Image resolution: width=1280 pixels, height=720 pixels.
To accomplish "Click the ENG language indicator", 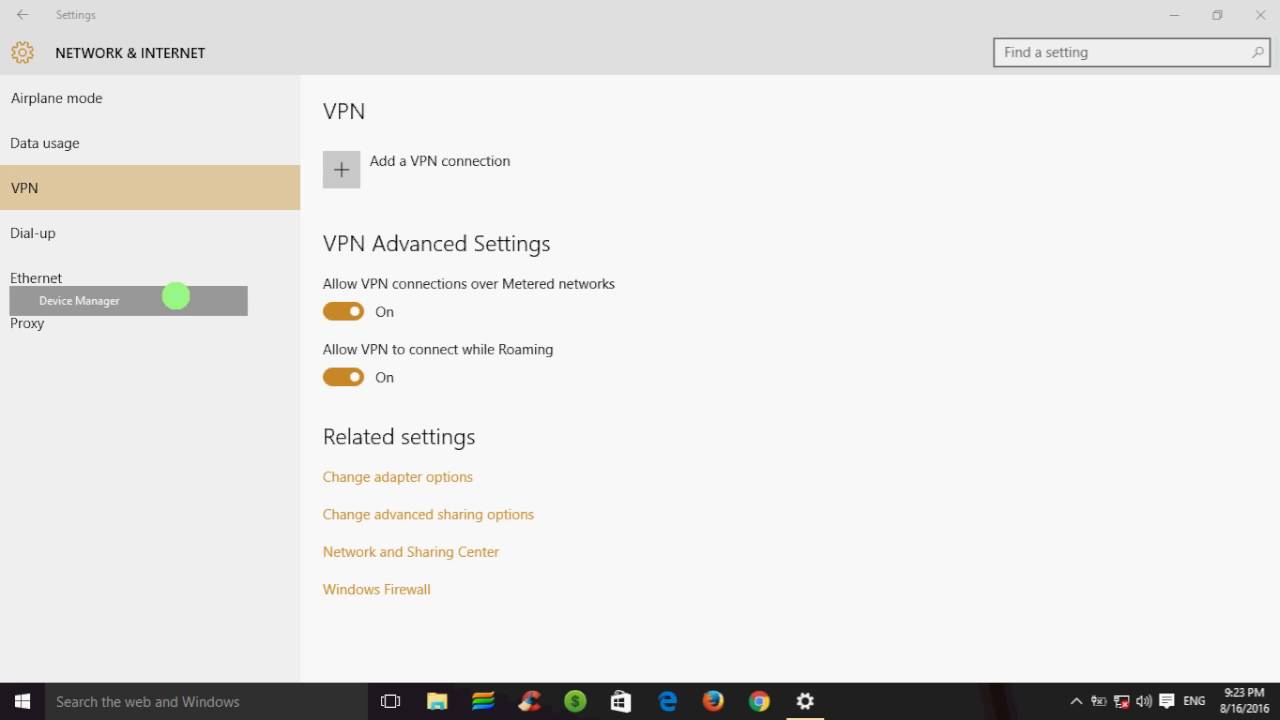I will click(x=1194, y=701).
